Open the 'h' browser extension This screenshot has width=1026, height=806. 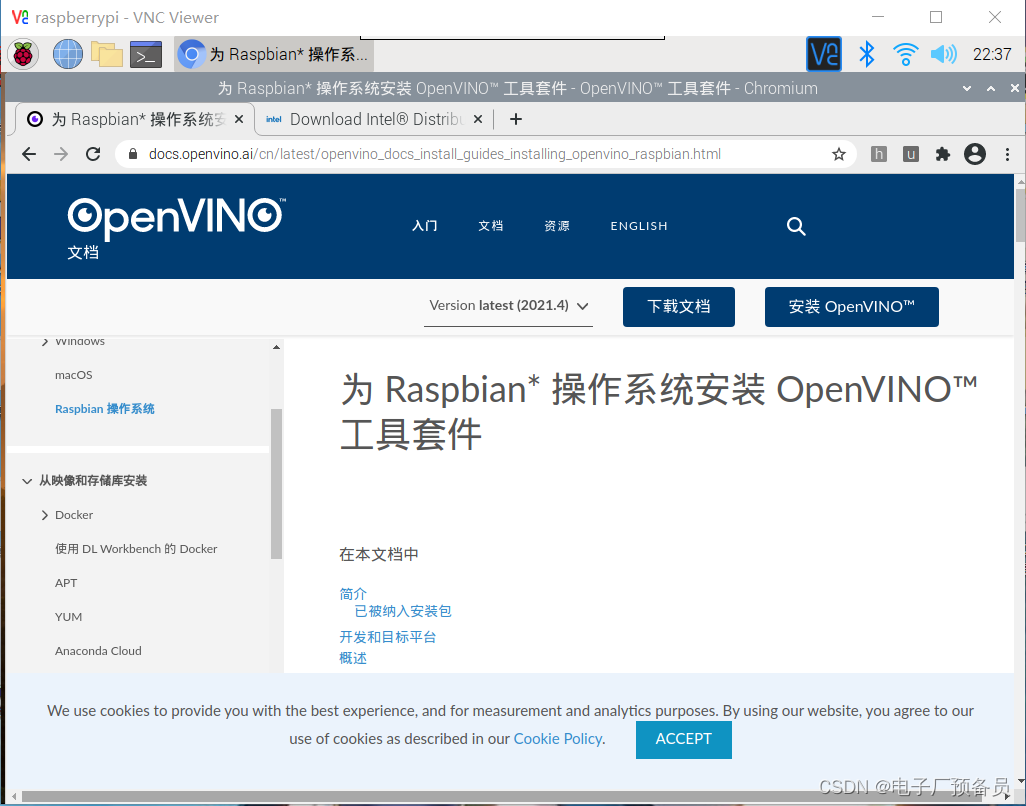coord(879,154)
